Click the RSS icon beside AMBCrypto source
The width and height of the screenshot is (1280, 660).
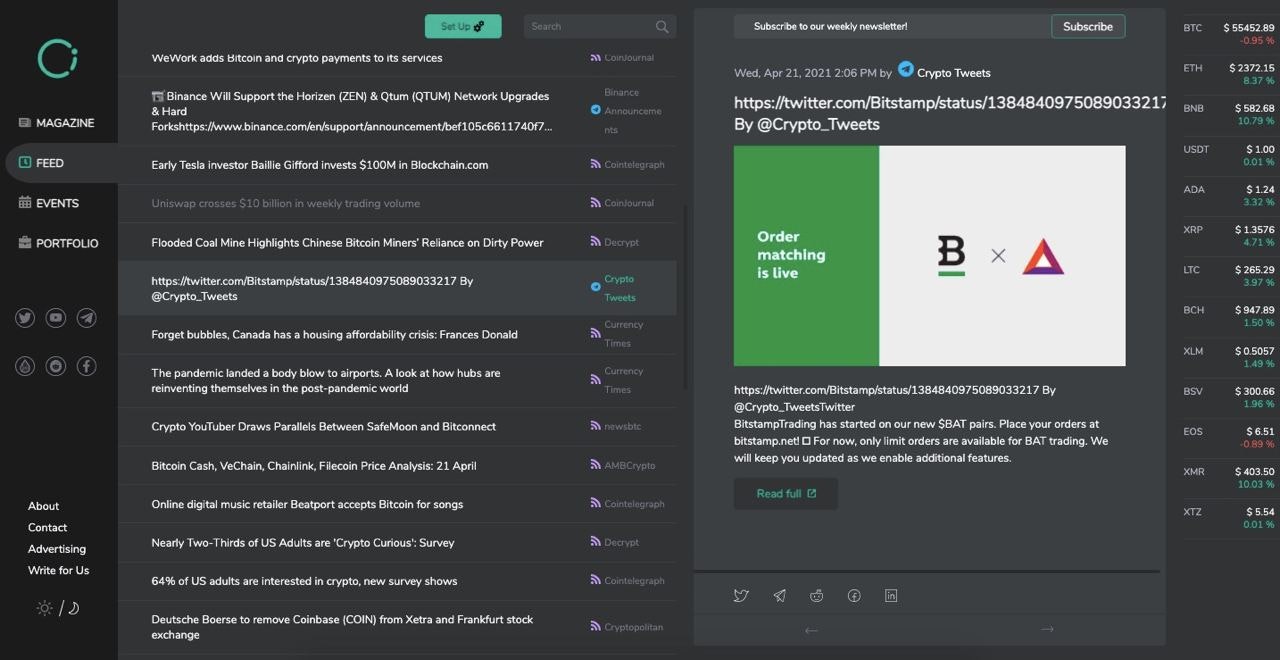coord(596,466)
